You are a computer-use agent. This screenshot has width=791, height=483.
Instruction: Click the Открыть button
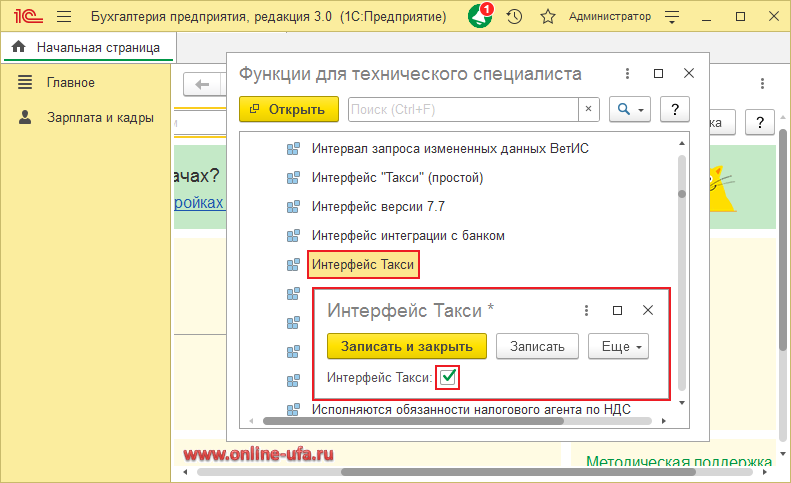[289, 109]
